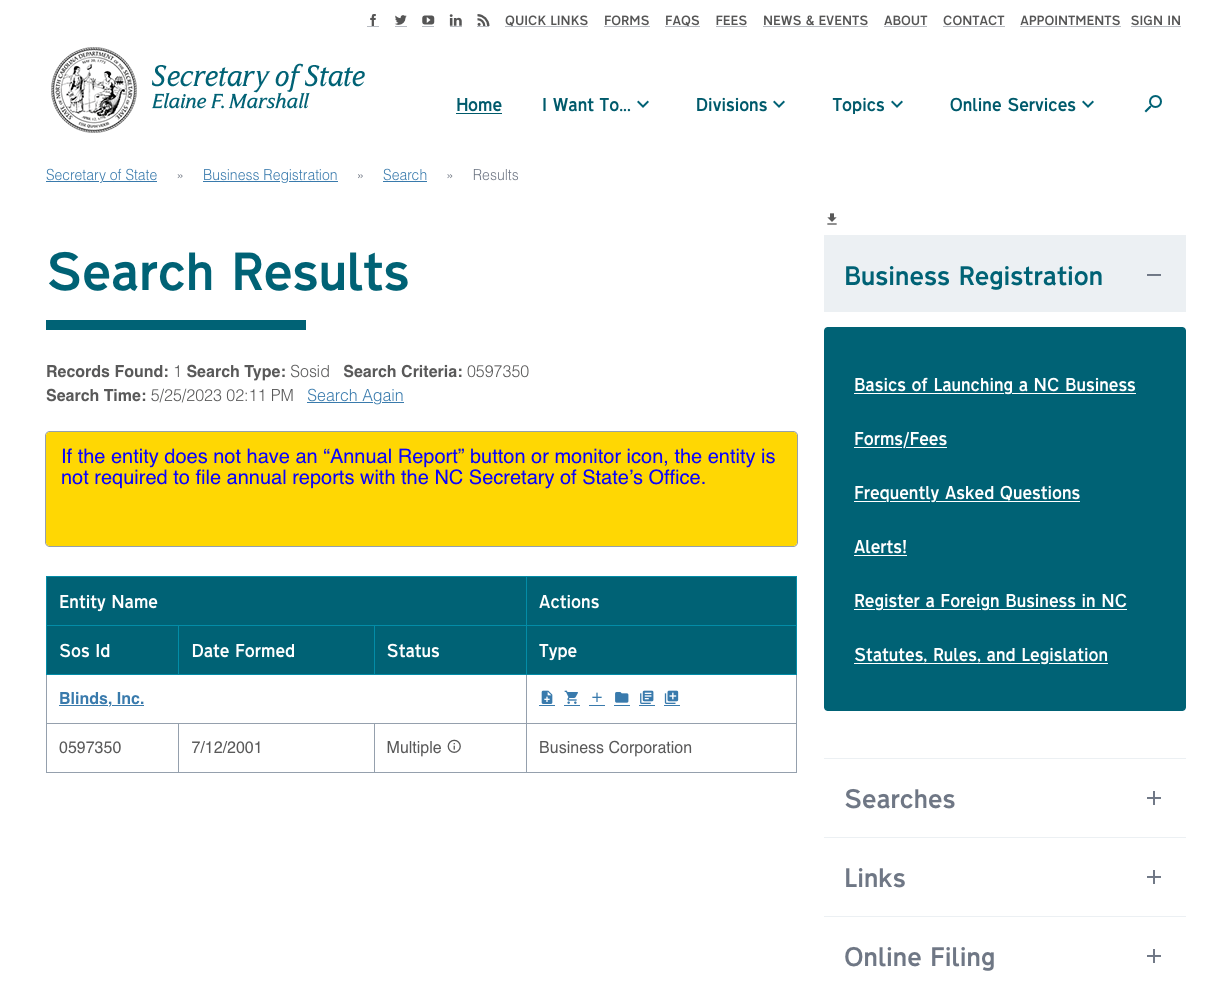Click Search Again to start a new search

click(x=355, y=395)
